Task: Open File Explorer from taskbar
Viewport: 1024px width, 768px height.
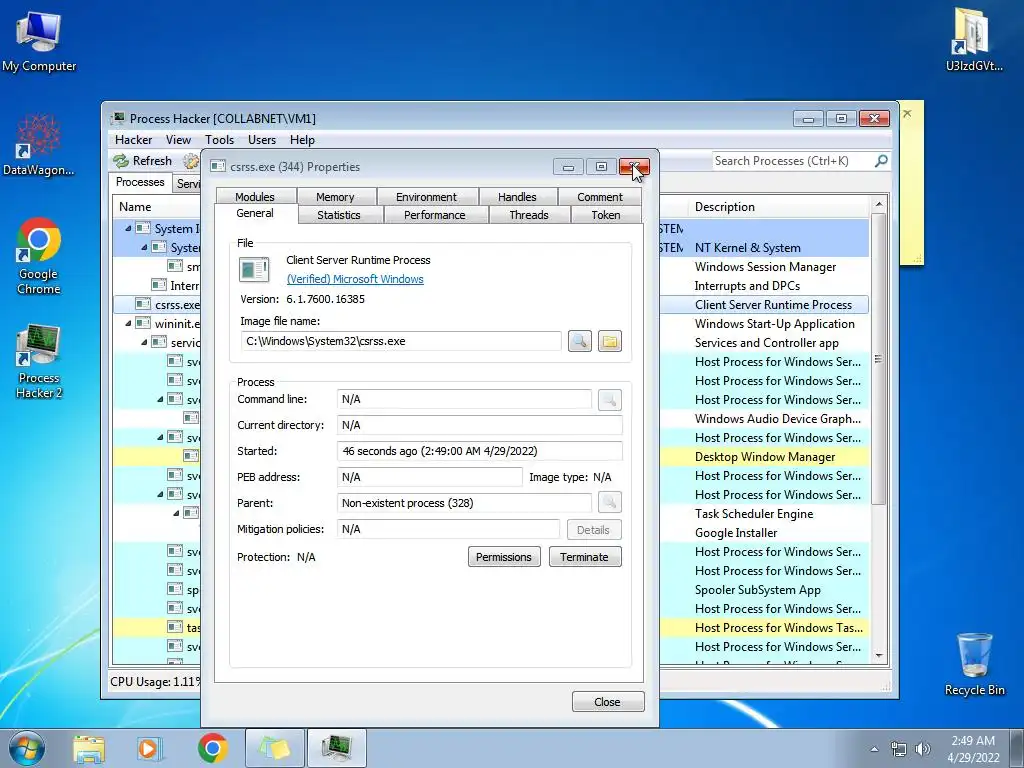Action: [89, 748]
